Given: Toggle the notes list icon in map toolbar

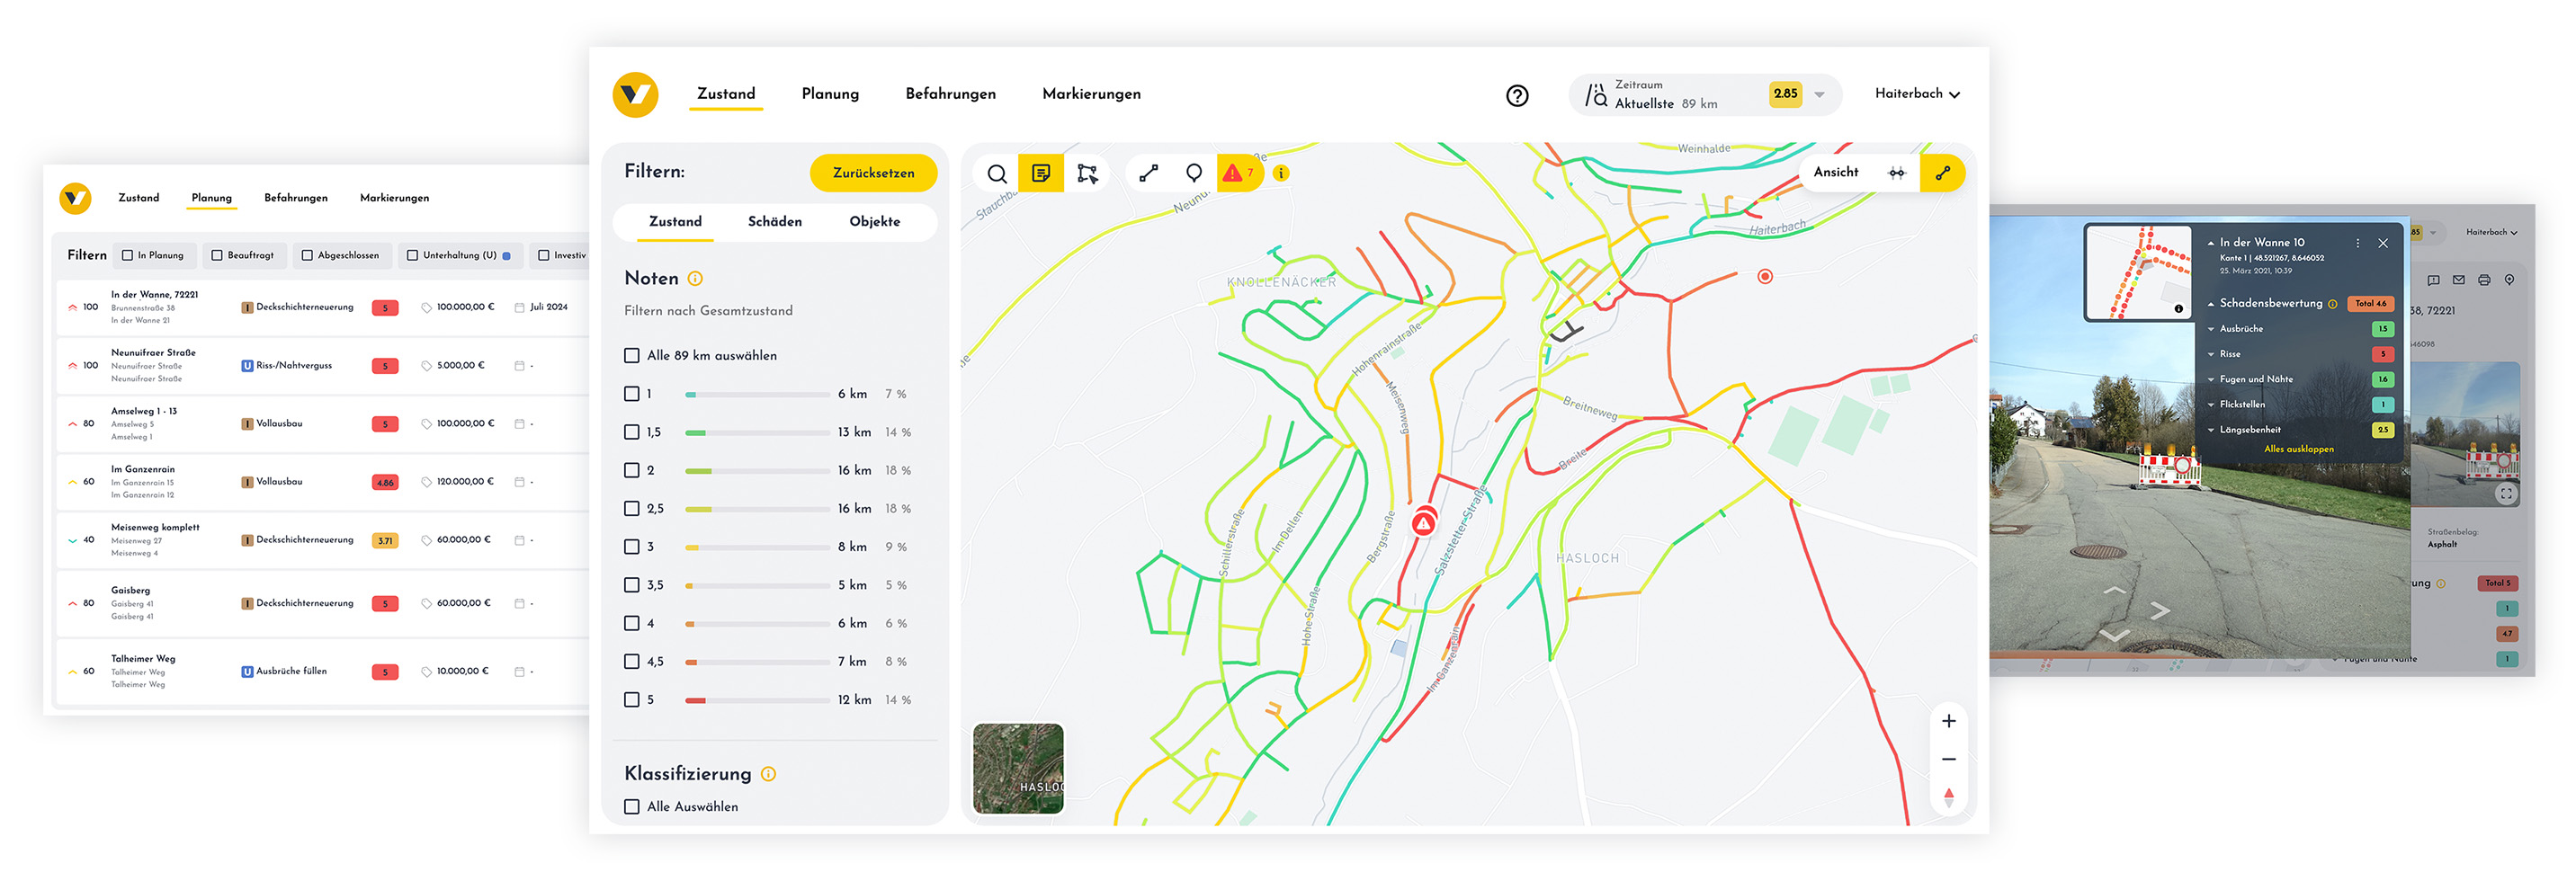Looking at the screenshot, I should tap(1041, 173).
